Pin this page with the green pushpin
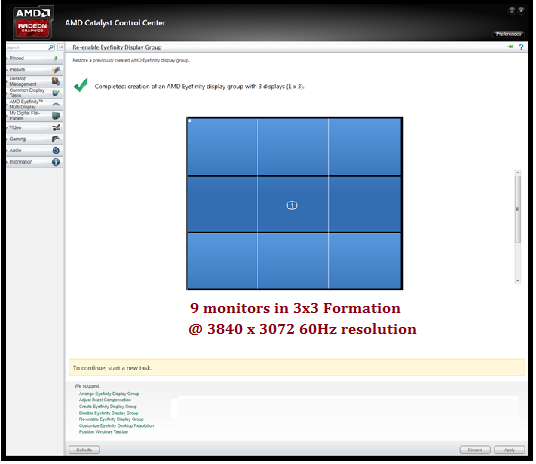Screen dimensions: 536x464 pyautogui.click(x=510, y=47)
